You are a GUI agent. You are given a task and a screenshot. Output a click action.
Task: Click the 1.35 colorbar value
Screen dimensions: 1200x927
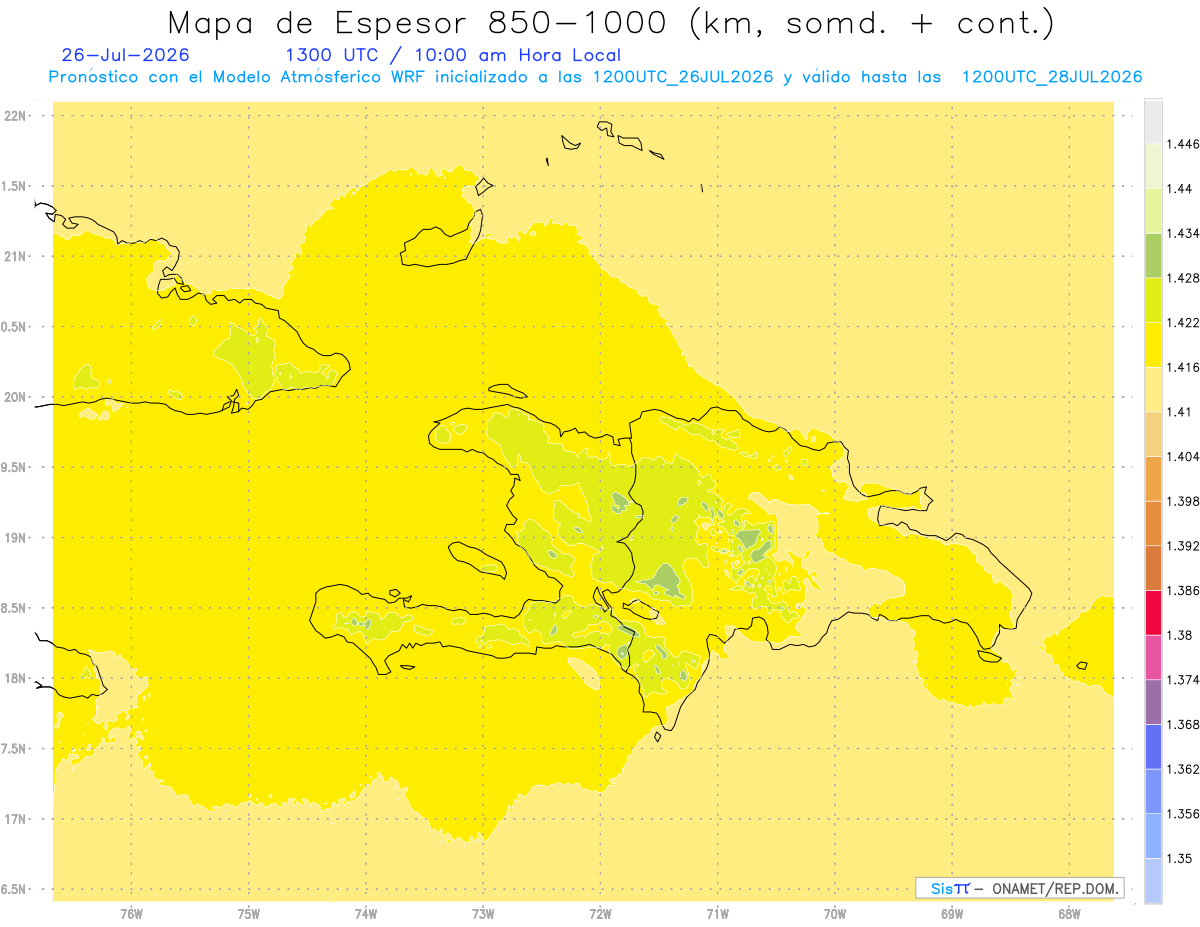(x=1180, y=858)
